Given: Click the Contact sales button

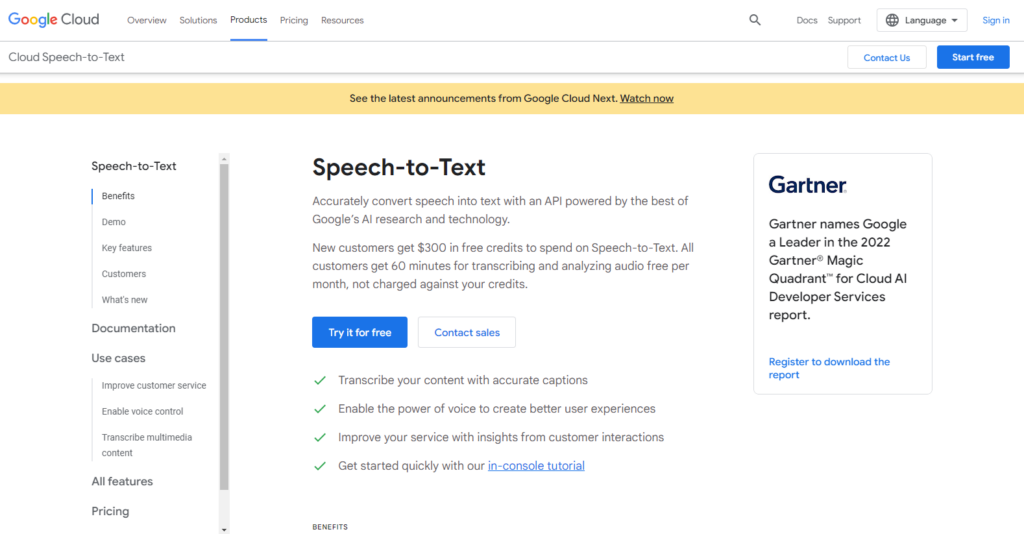Looking at the screenshot, I should click(x=467, y=332).
